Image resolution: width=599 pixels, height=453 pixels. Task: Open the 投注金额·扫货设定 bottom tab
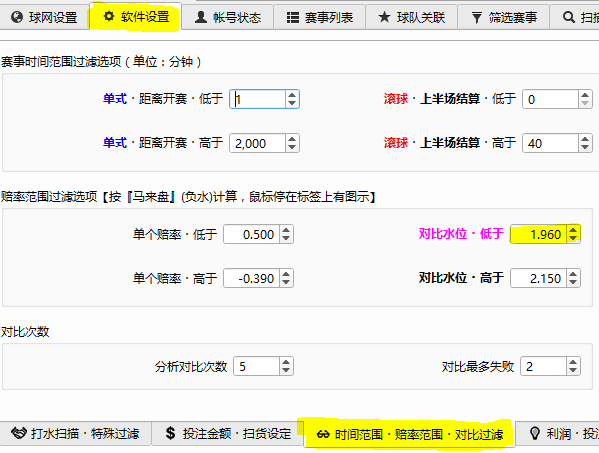(228, 434)
